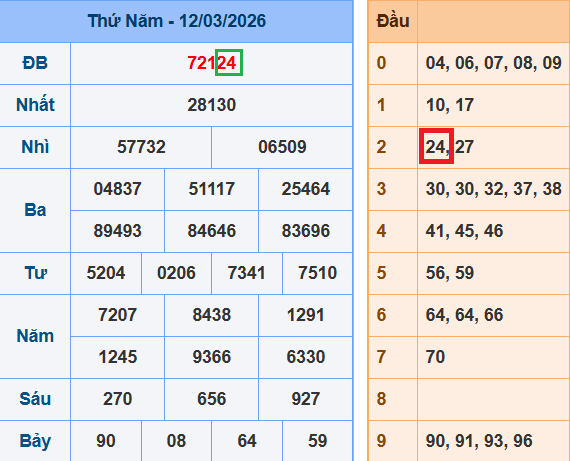
Task: Pick the Ba result 83696
Action: (306, 231)
